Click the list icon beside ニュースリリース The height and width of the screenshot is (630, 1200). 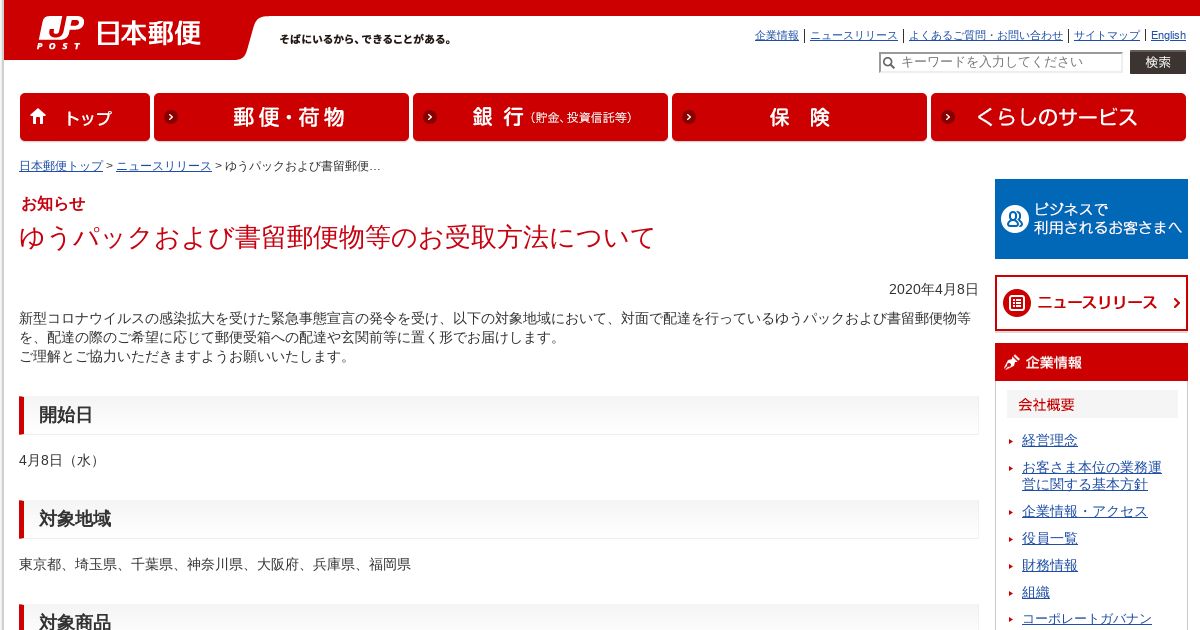tap(1017, 303)
